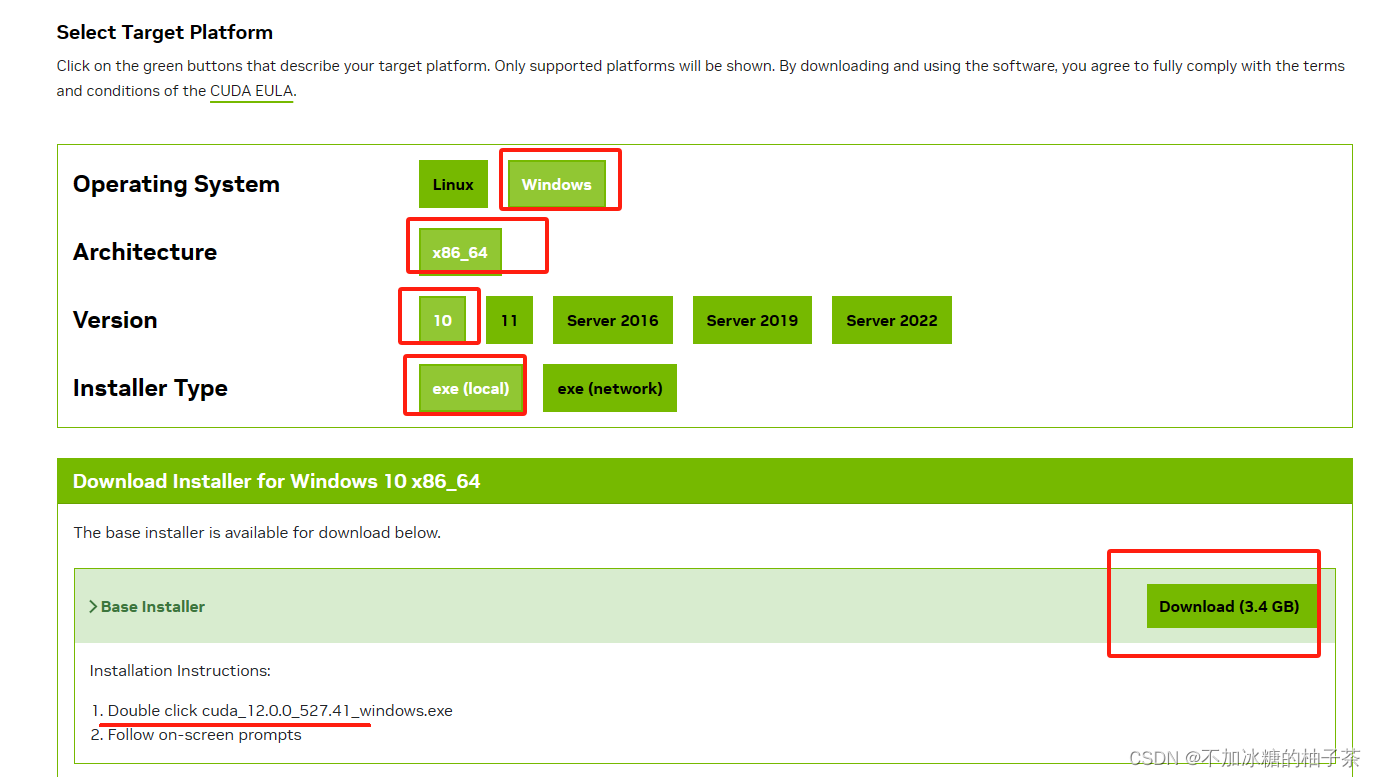Click 'Follow on-screen prompts' step

[x=205, y=735]
